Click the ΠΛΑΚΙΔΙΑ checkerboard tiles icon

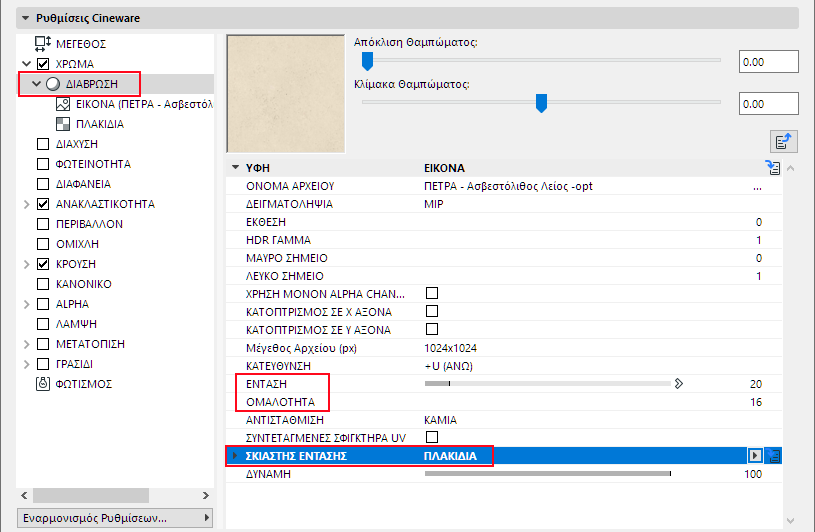pos(63,124)
